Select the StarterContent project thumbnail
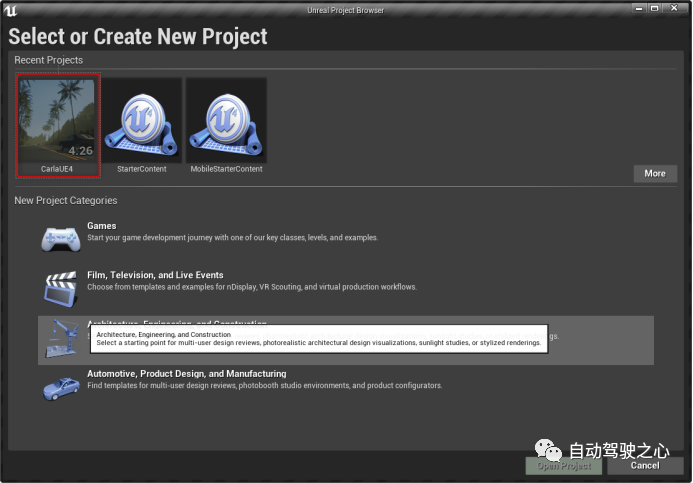This screenshot has width=693, height=483. [142, 121]
